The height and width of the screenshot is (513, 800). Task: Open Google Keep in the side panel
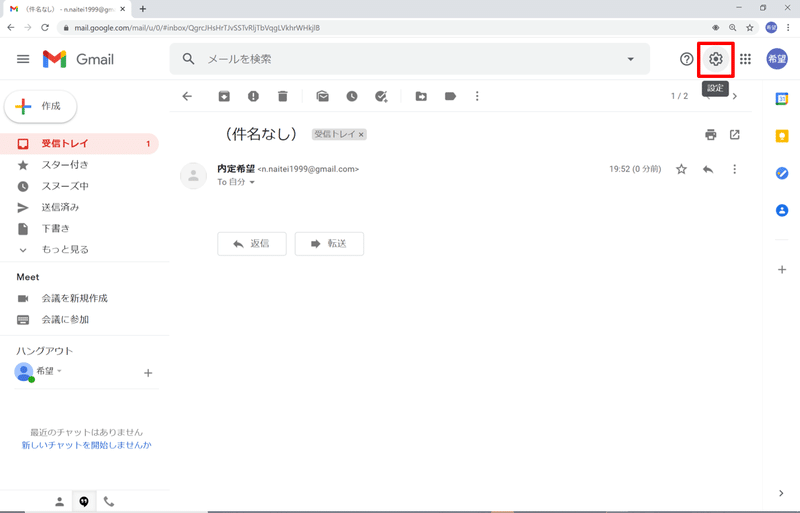[x=782, y=136]
